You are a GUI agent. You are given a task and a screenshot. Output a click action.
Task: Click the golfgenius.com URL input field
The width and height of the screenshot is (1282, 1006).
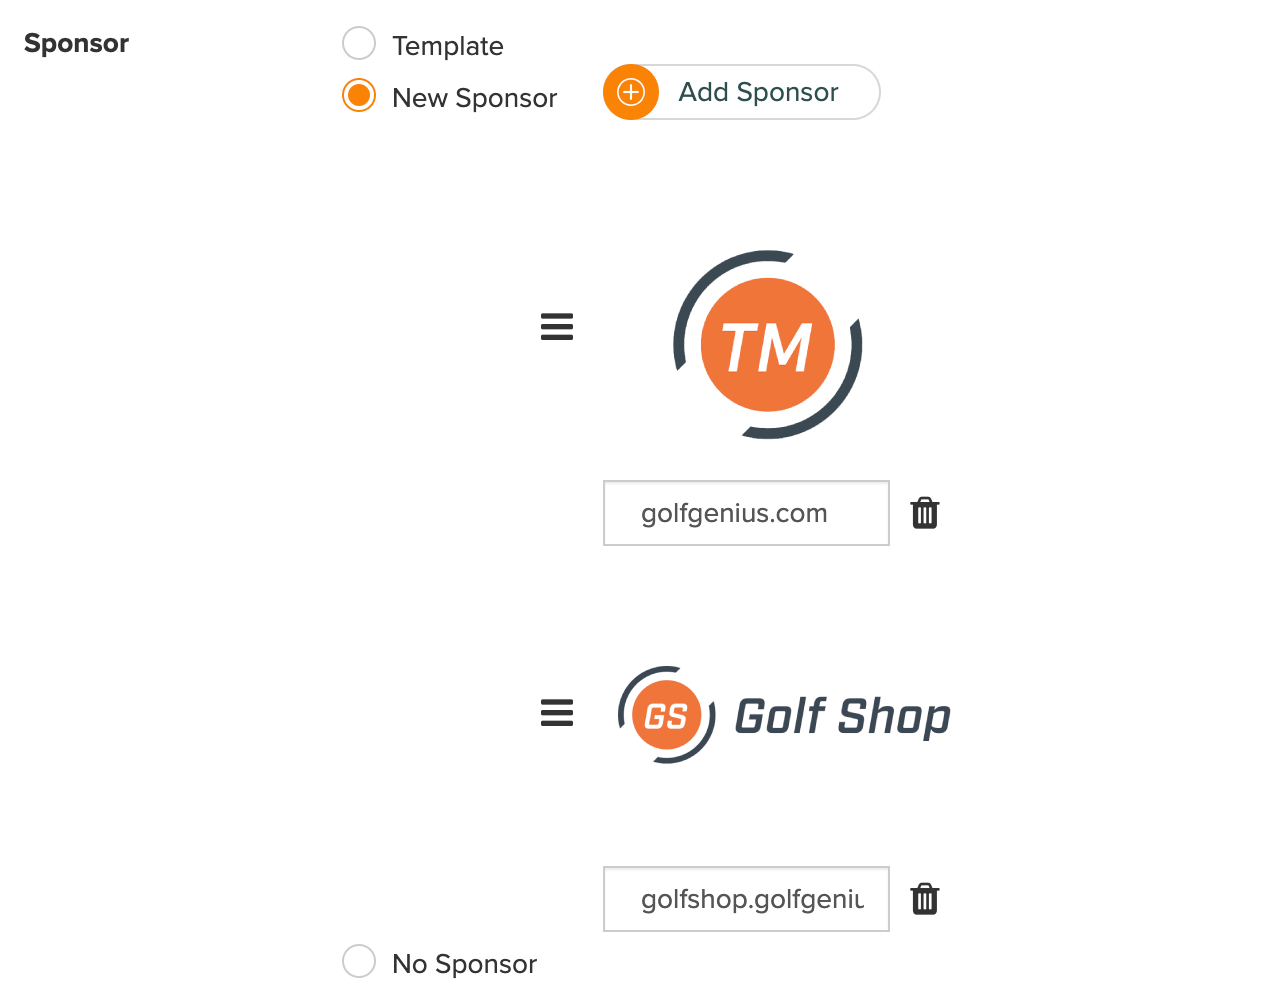point(746,513)
